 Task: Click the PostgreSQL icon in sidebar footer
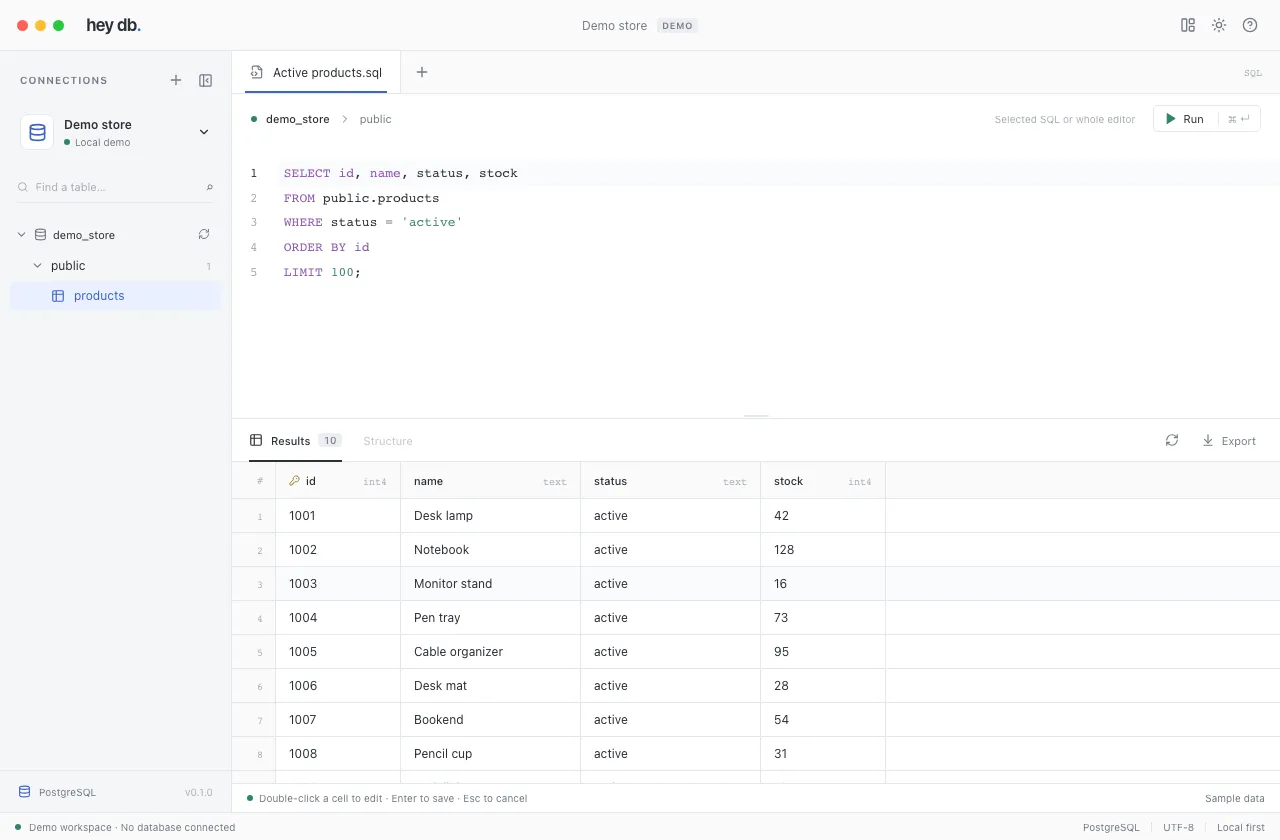[x=24, y=792]
